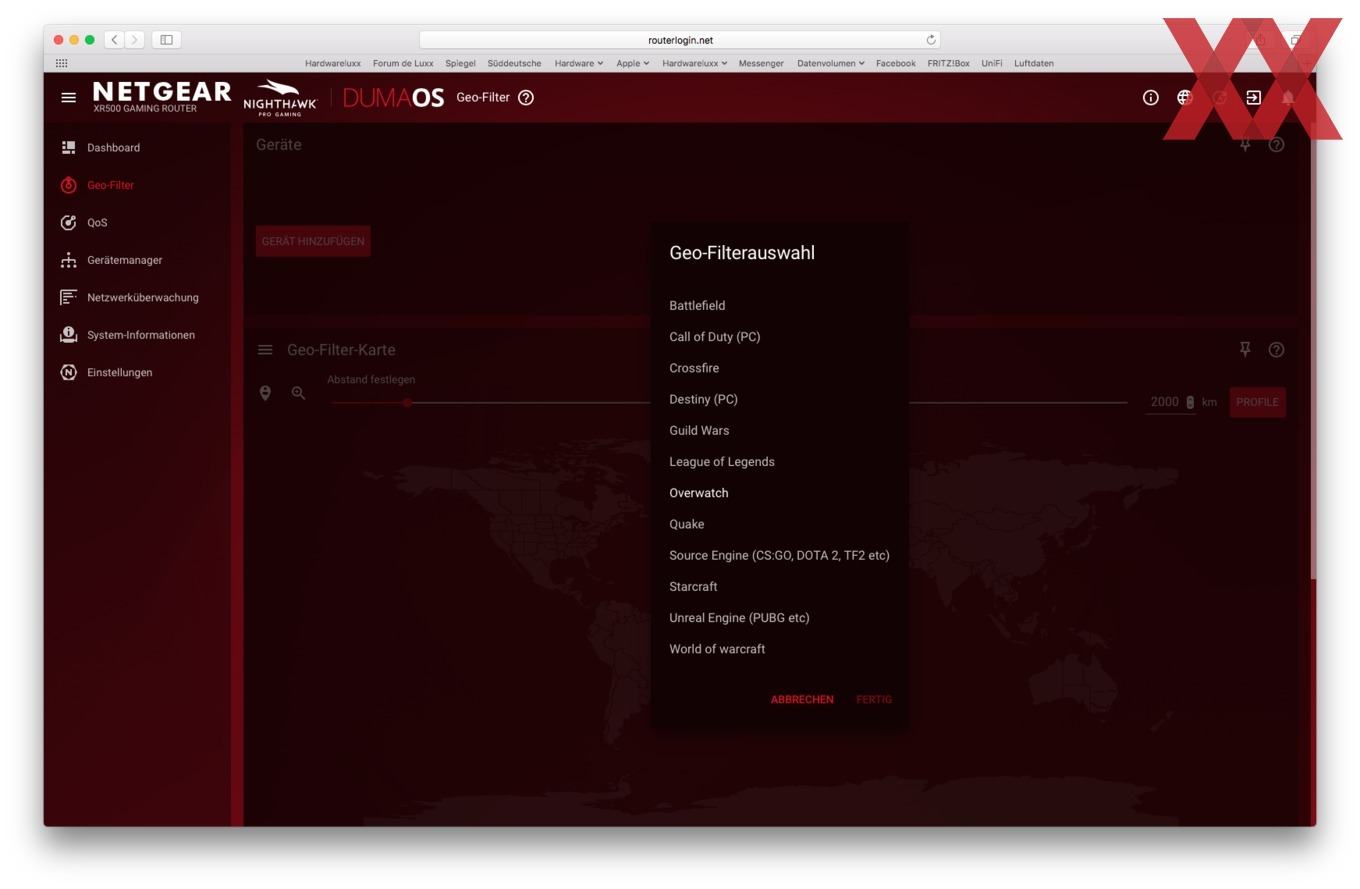Click the Abstand festlegen slider handle
Screen dimensions: 1360x889
point(407,403)
